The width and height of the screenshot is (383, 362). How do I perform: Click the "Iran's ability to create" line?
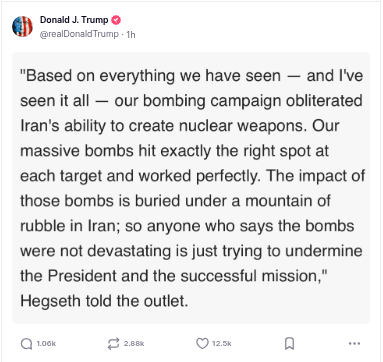pyautogui.click(x=180, y=126)
